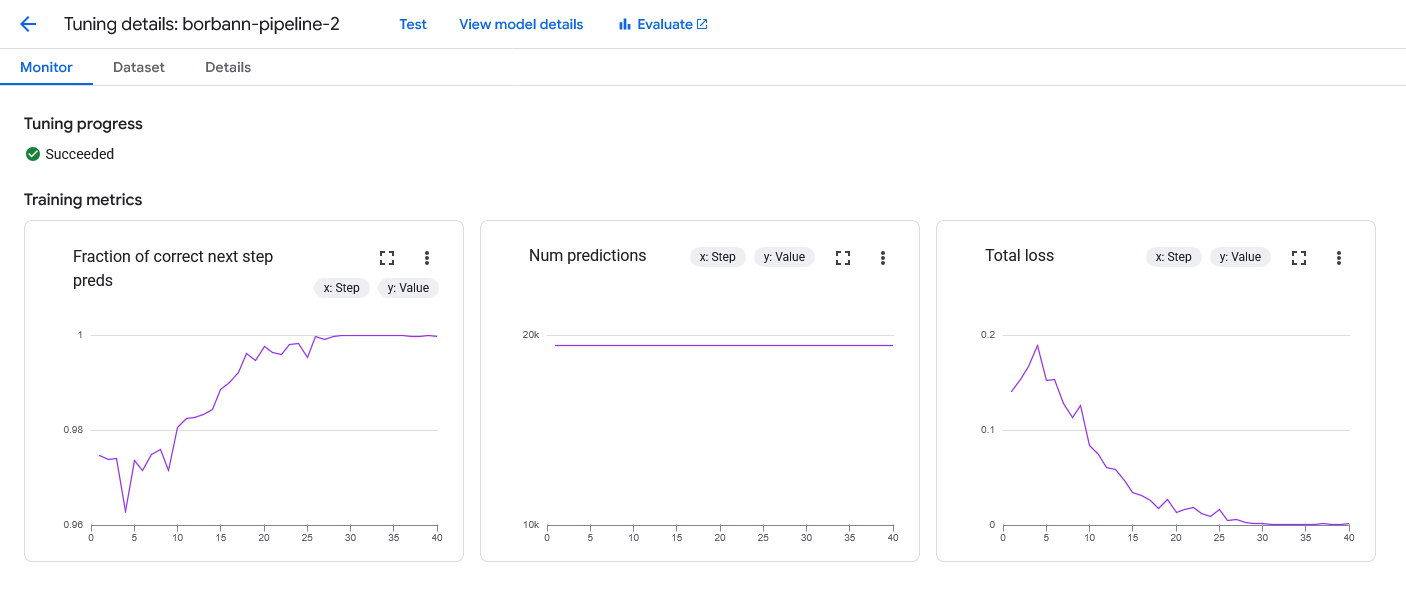Expand Total loss chart to fullscreen
Viewport: 1406px width, 601px height.
click(x=1299, y=257)
